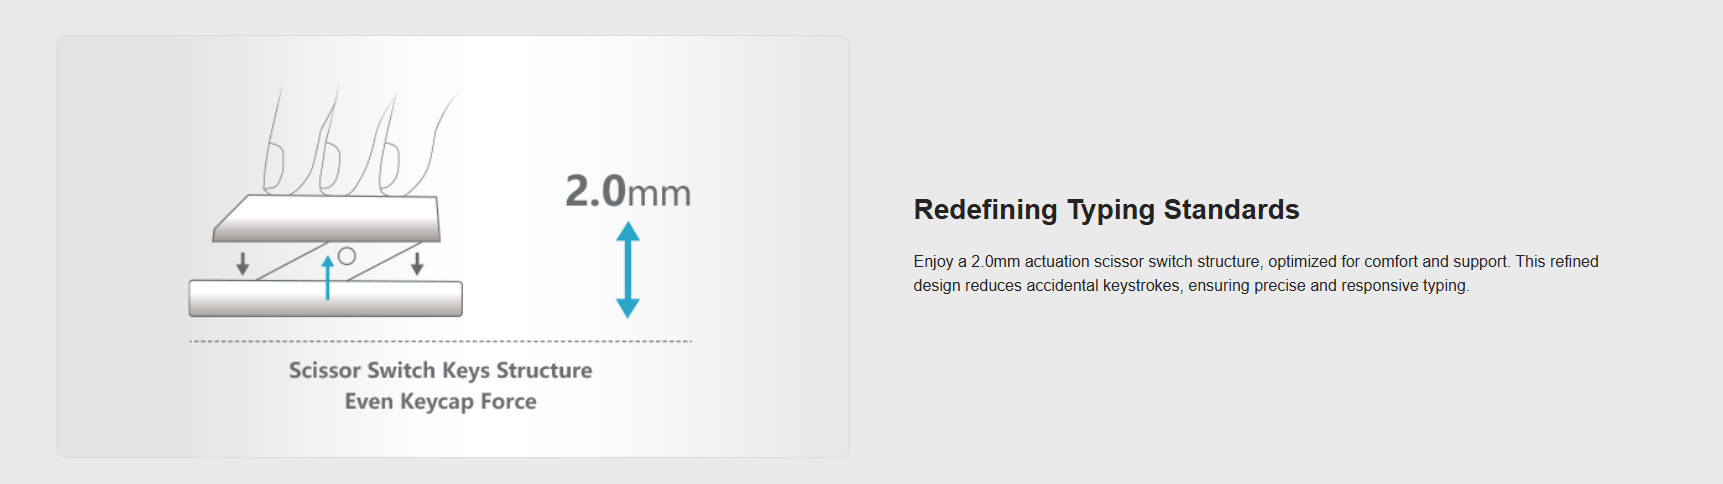Click the leftmost finger outline

273,150
